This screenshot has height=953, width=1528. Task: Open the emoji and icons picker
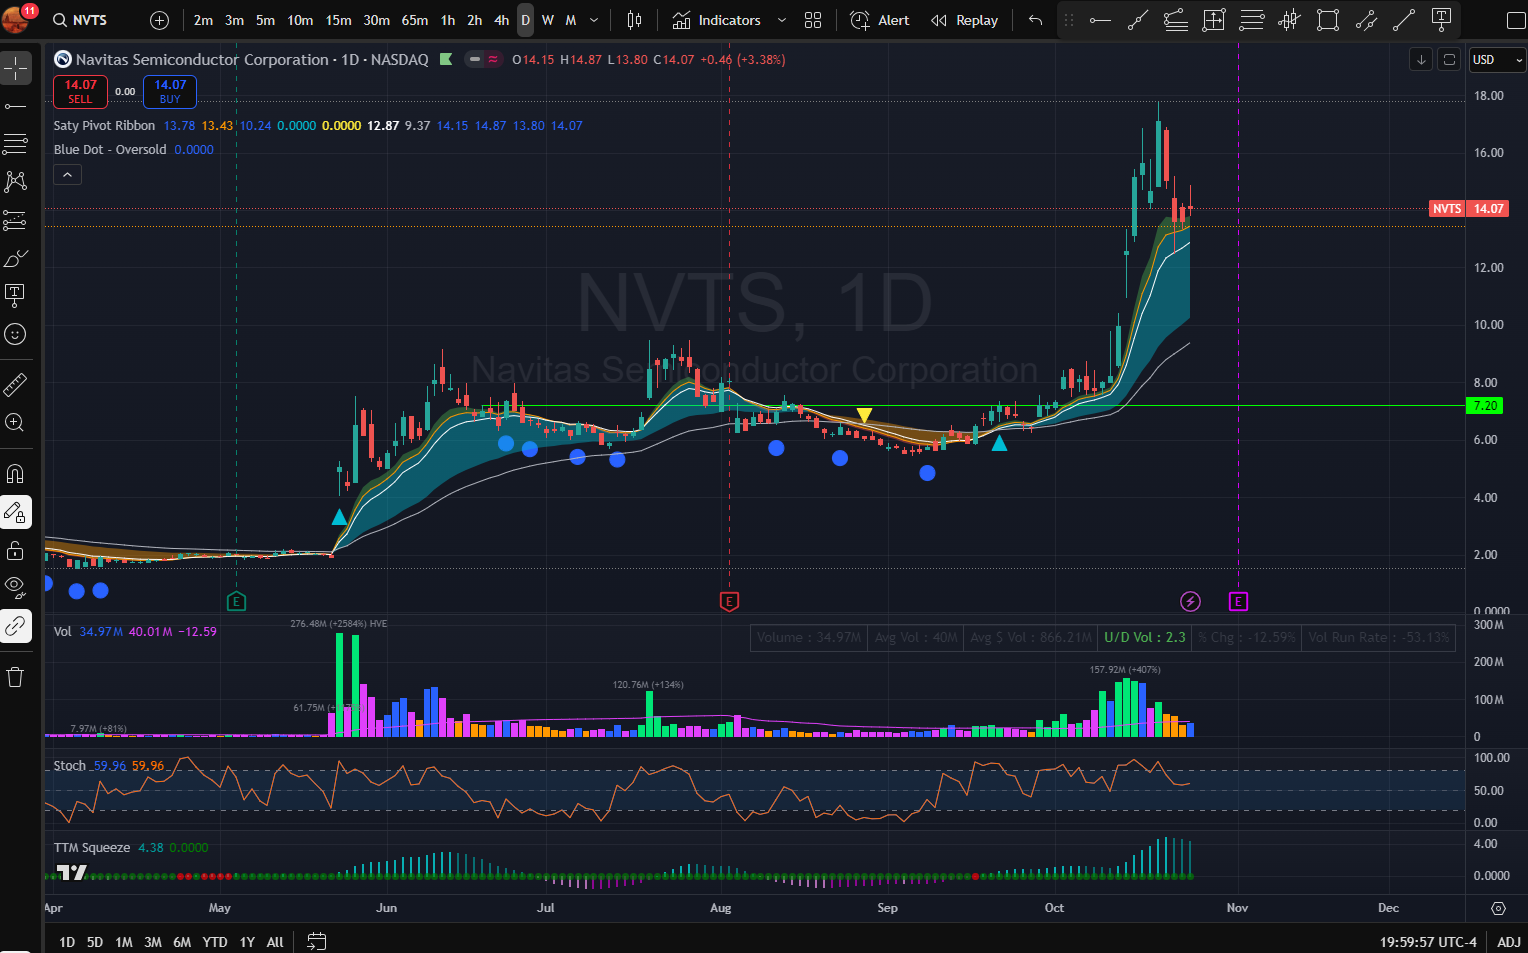coord(15,334)
